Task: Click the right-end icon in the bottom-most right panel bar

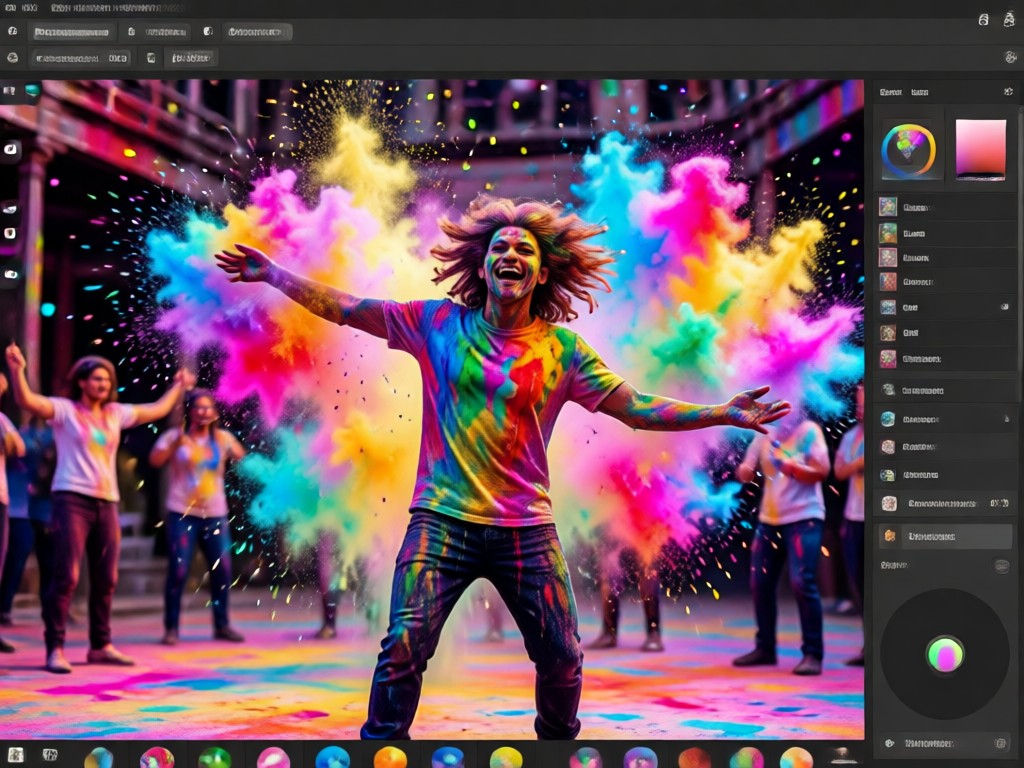Action: coord(1000,743)
